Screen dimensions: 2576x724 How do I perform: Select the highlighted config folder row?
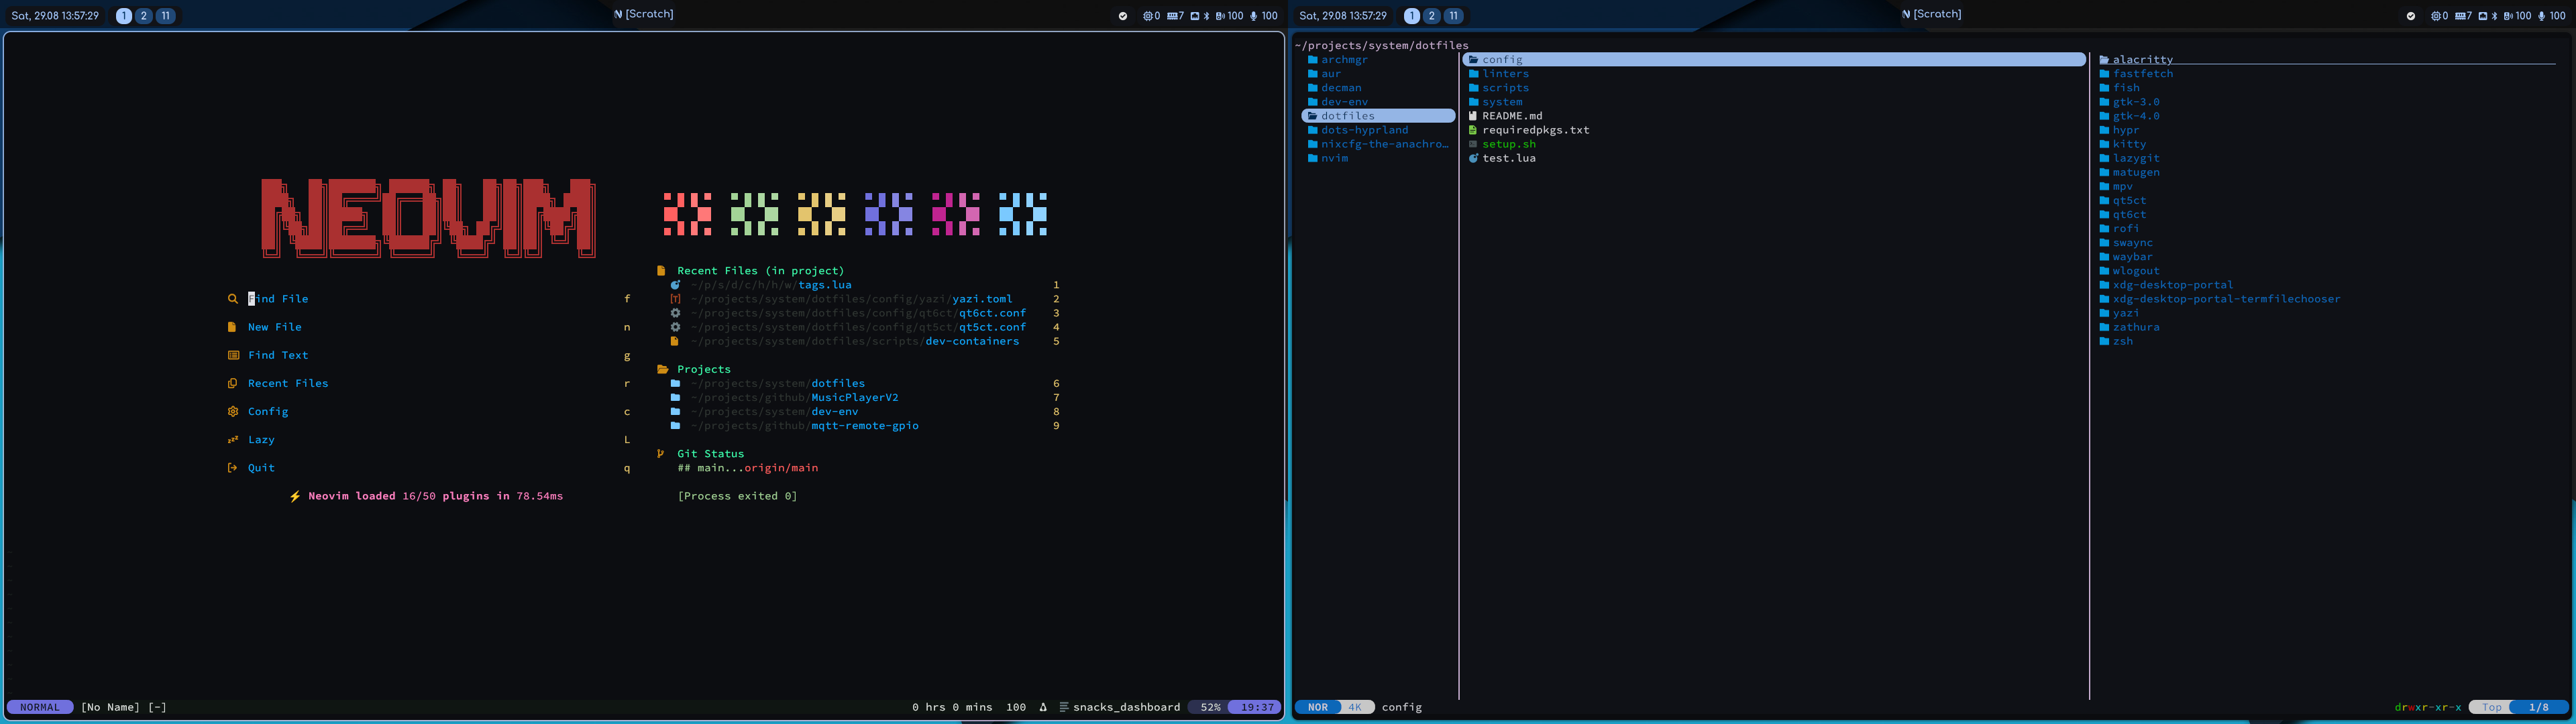pyautogui.click(x=1774, y=60)
